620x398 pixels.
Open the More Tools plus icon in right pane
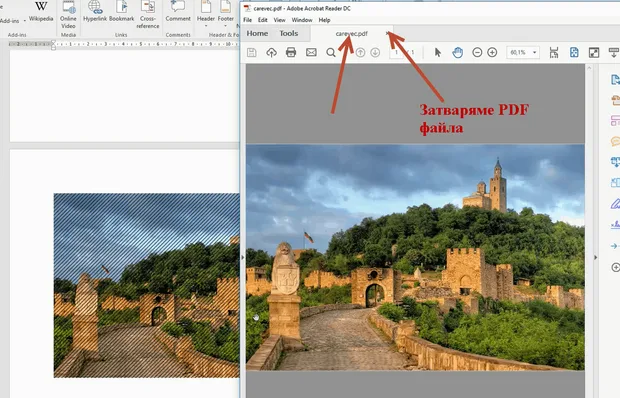coord(616,267)
